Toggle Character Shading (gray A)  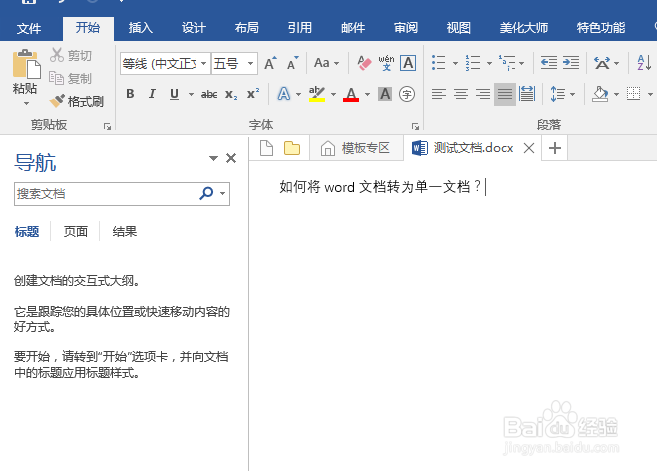coord(385,94)
